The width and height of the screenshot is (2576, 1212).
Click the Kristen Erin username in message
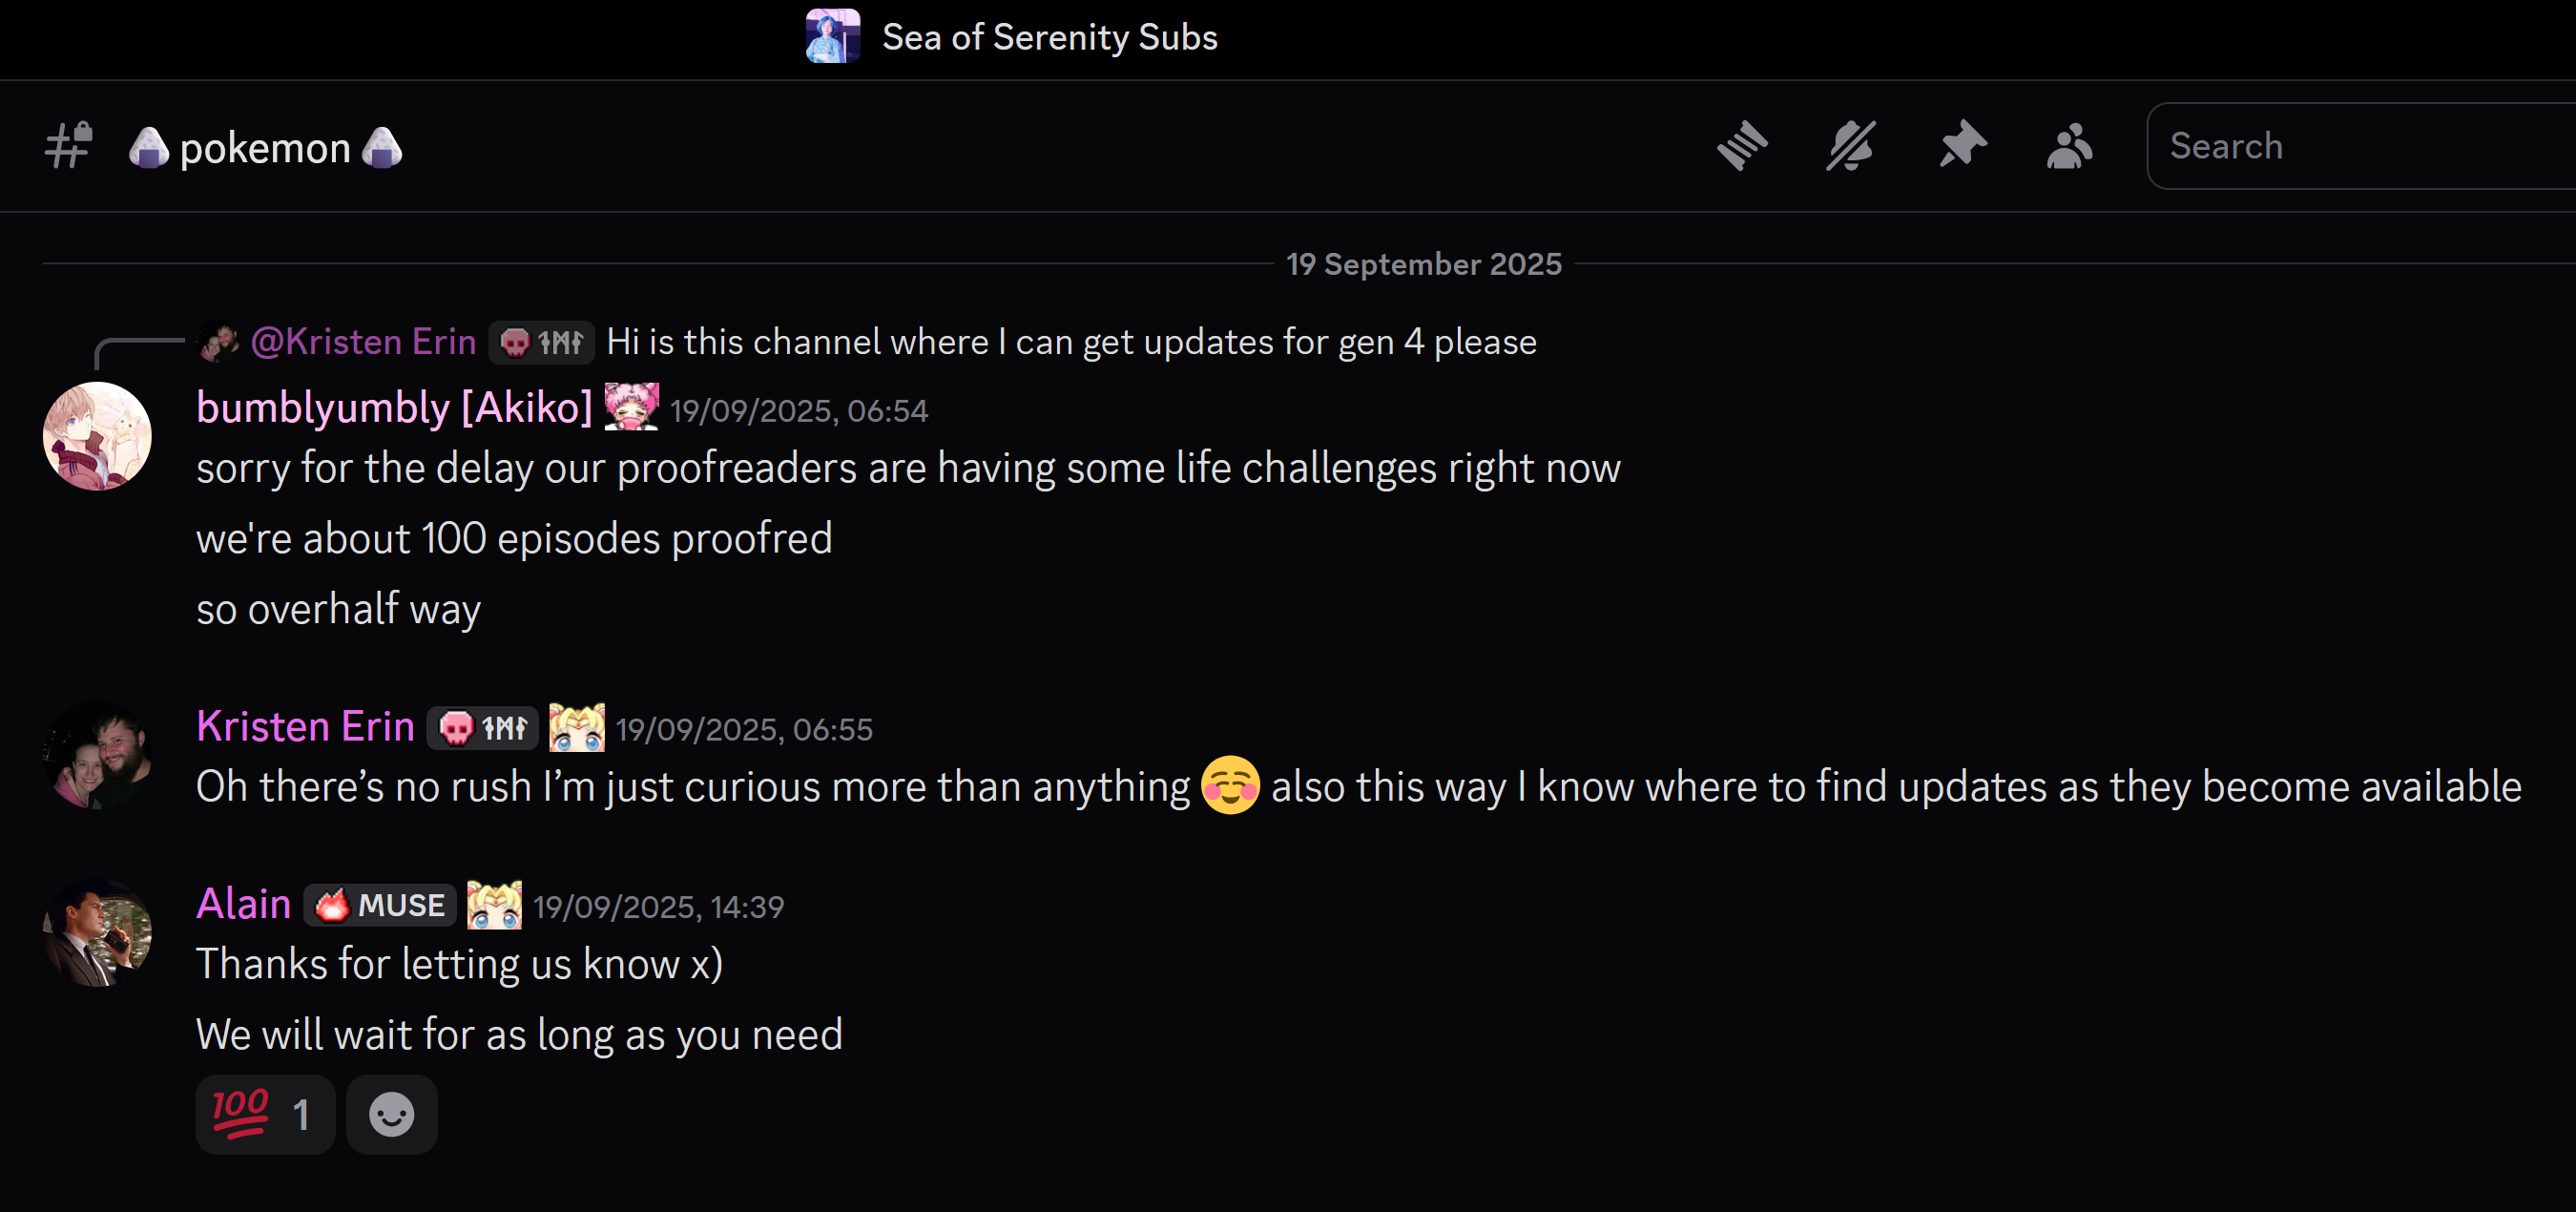[305, 727]
